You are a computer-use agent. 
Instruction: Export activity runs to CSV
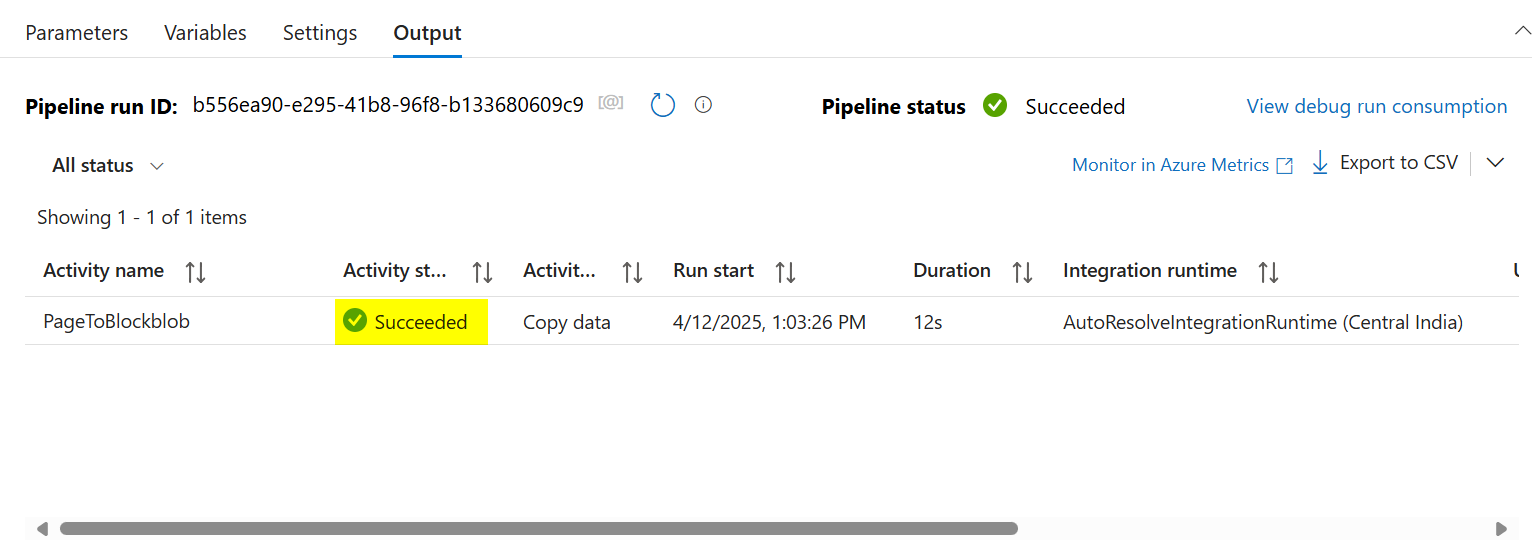point(1385,163)
